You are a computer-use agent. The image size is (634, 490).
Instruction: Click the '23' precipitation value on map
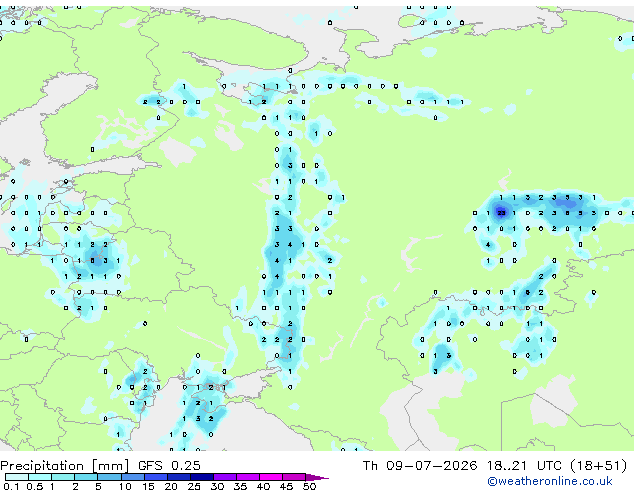coord(501,213)
